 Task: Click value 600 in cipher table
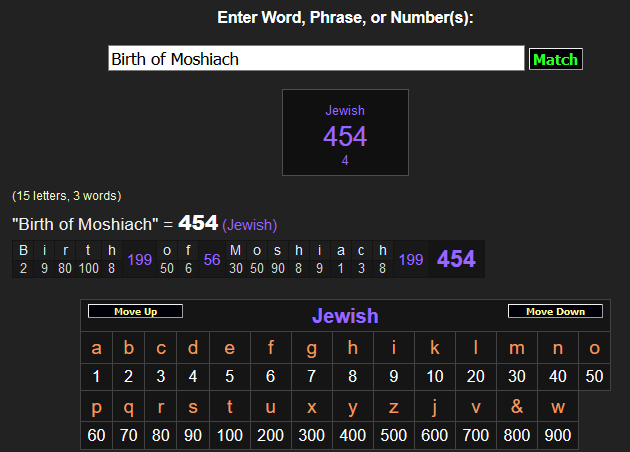(435, 435)
